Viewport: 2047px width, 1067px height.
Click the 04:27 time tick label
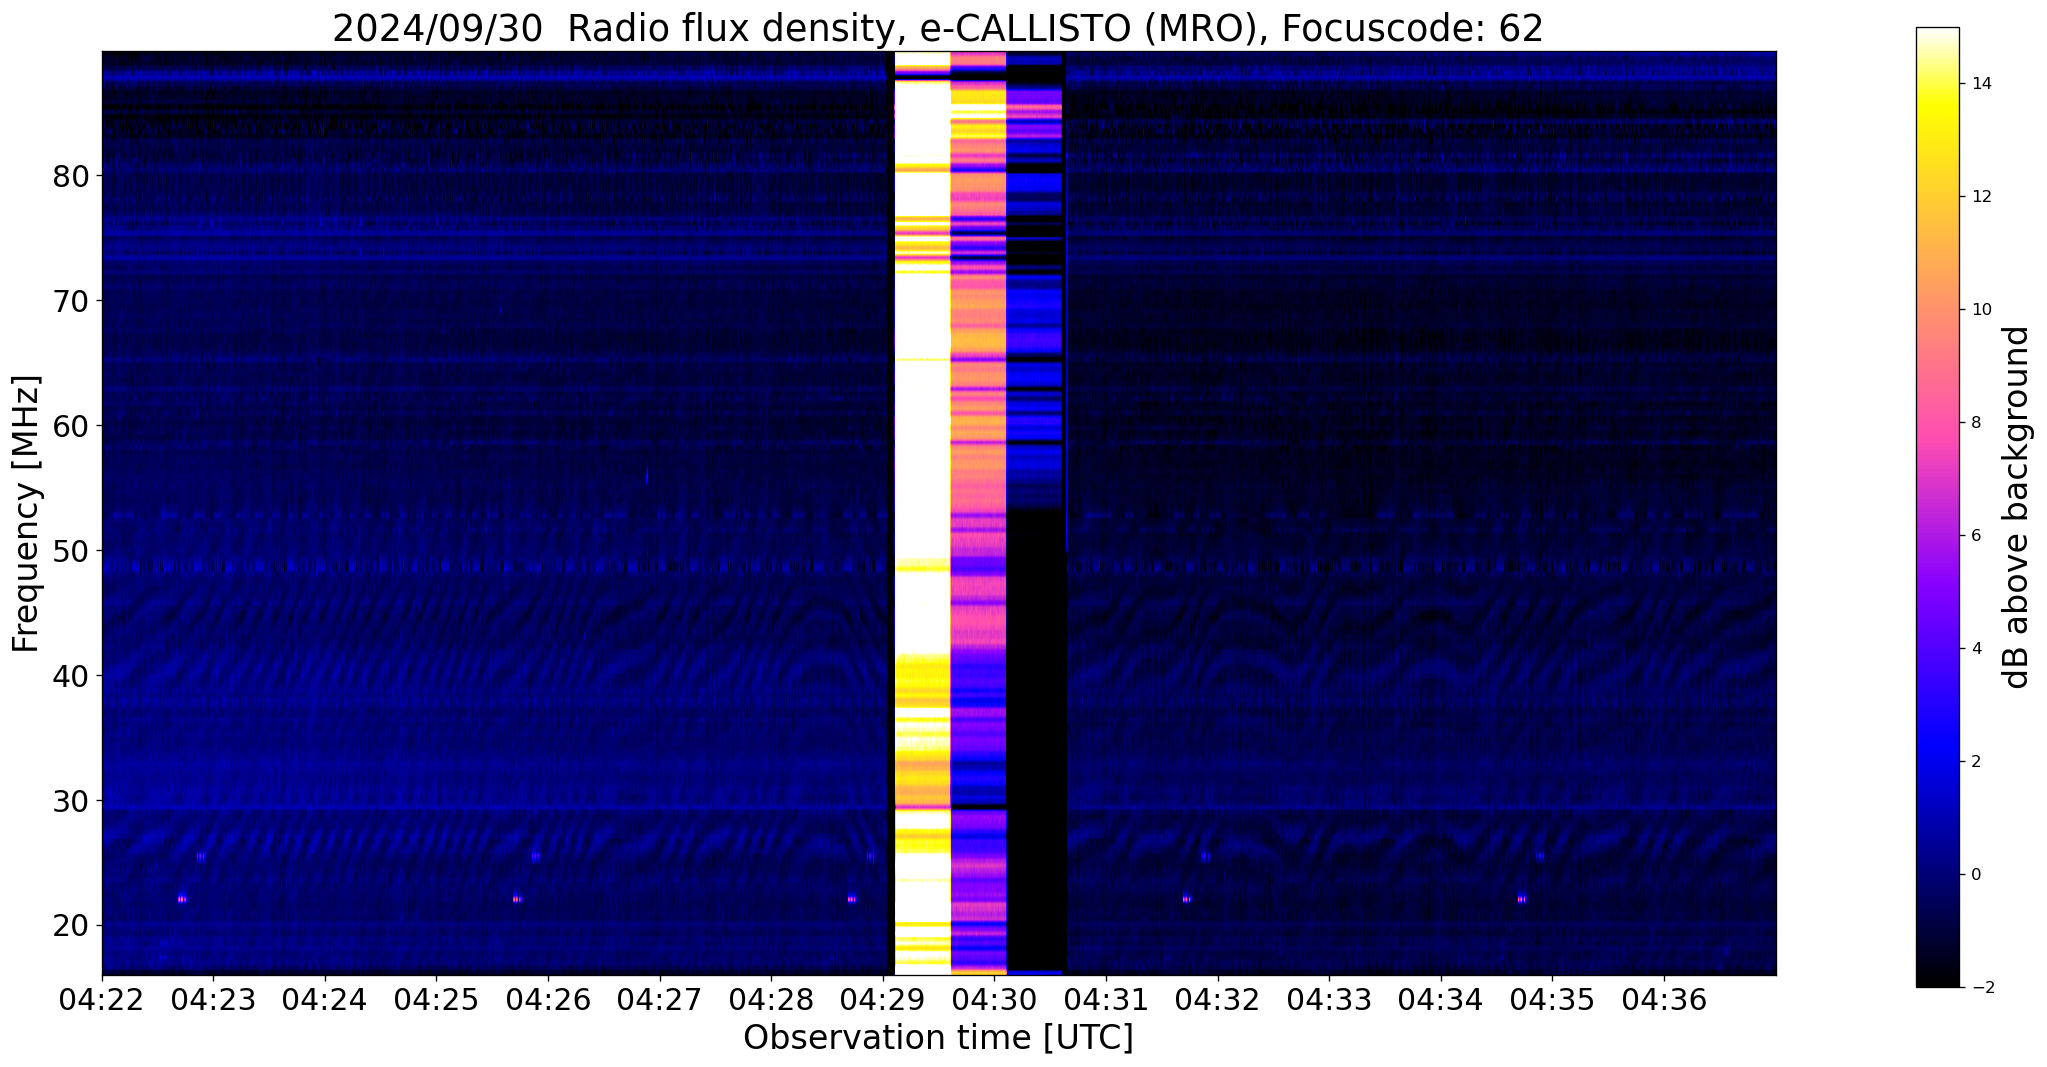(x=660, y=1000)
